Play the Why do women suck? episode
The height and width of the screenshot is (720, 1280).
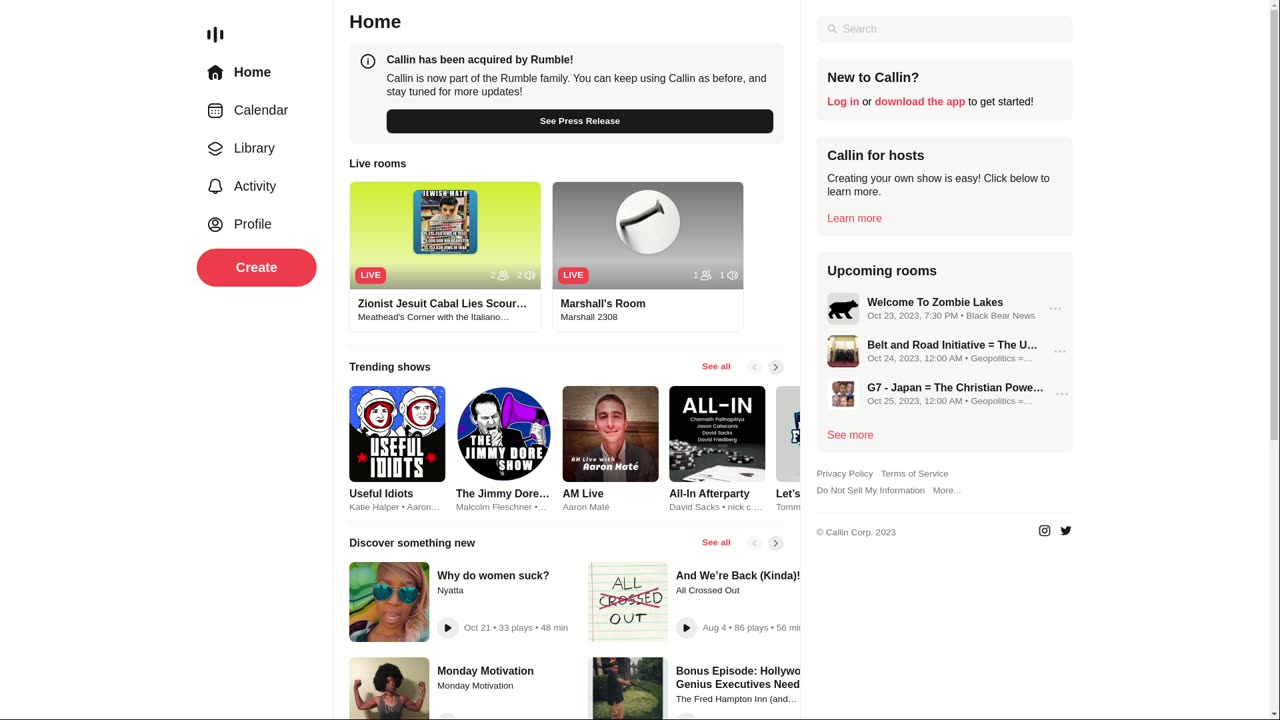click(447, 628)
